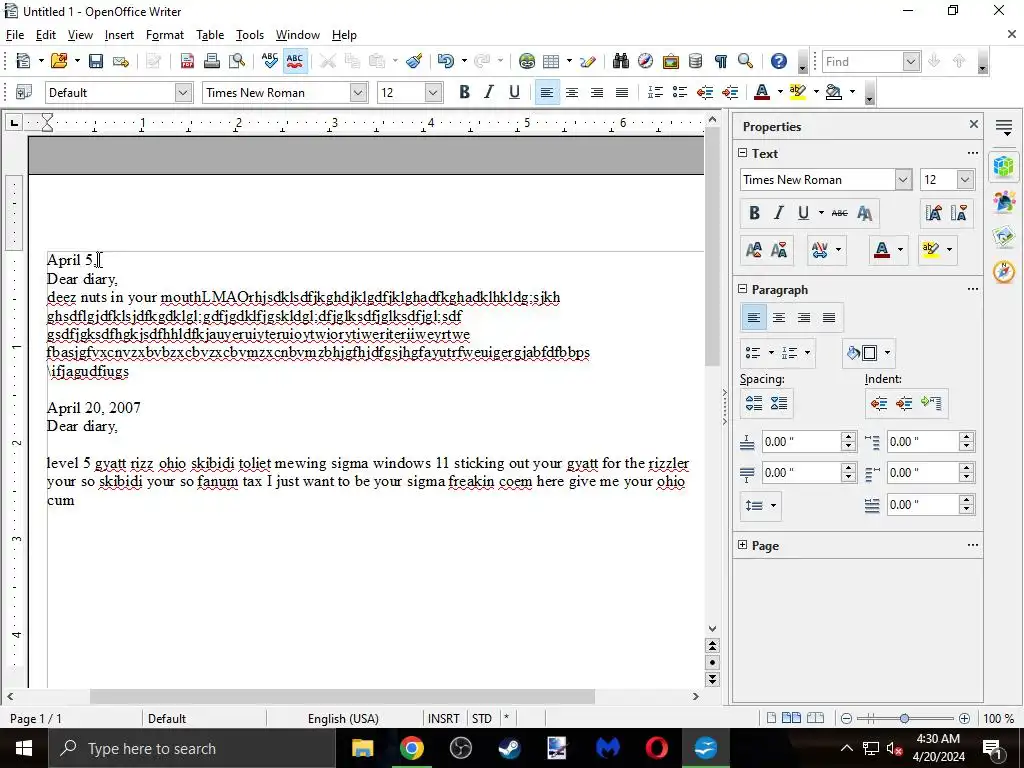The width and height of the screenshot is (1024, 768).
Task: Open the Format menu
Action: 165,35
